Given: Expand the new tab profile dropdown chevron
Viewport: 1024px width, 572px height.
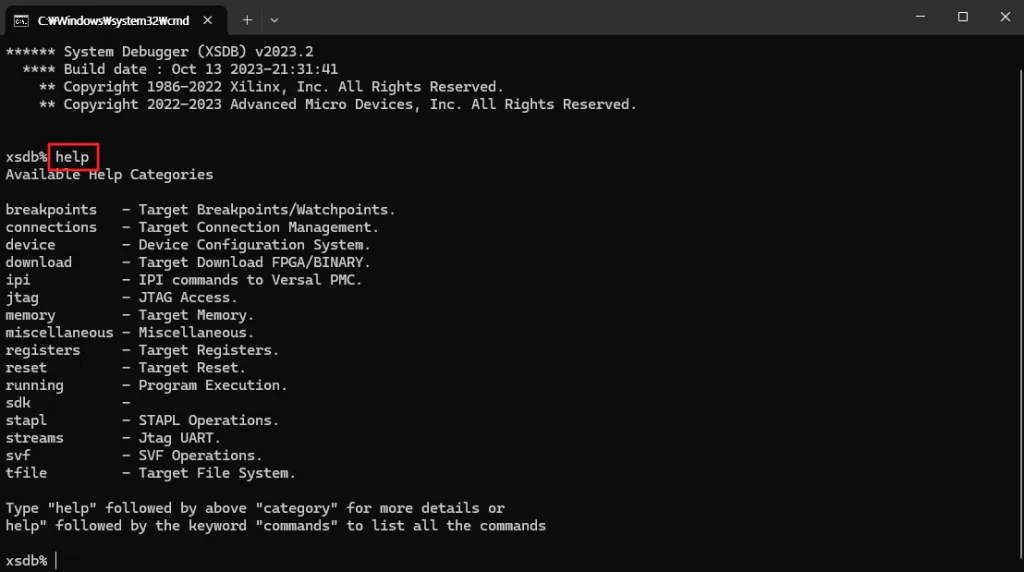Looking at the screenshot, I should pos(275,19).
